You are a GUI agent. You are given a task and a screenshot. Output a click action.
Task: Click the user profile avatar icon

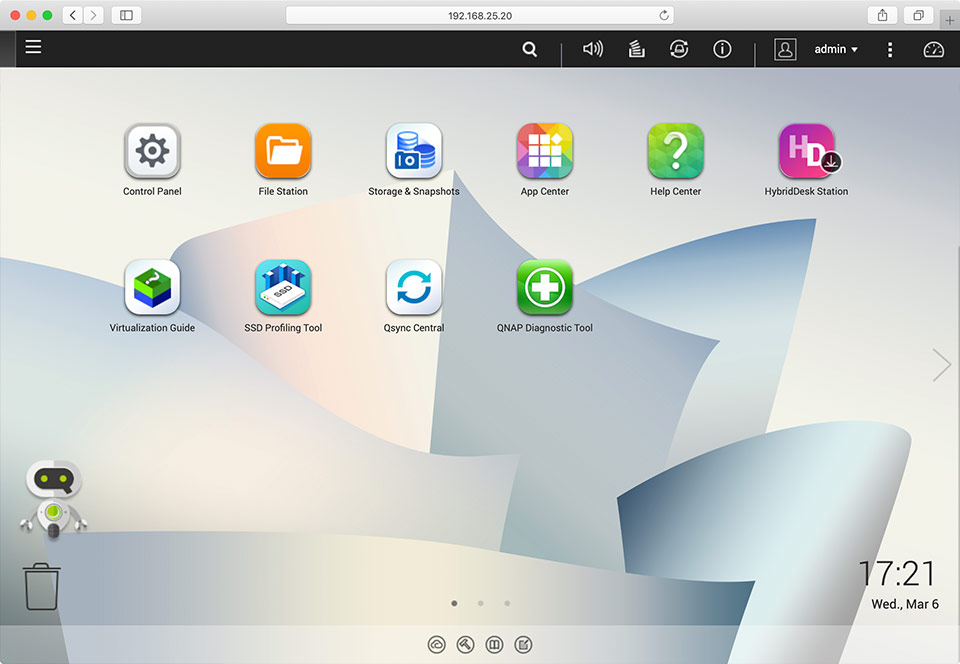point(785,49)
